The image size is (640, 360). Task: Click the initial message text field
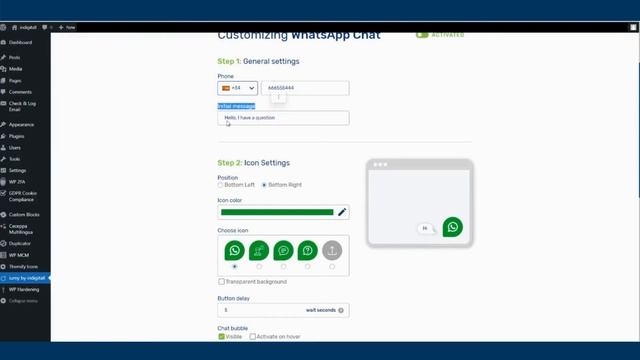pyautogui.click(x=283, y=118)
